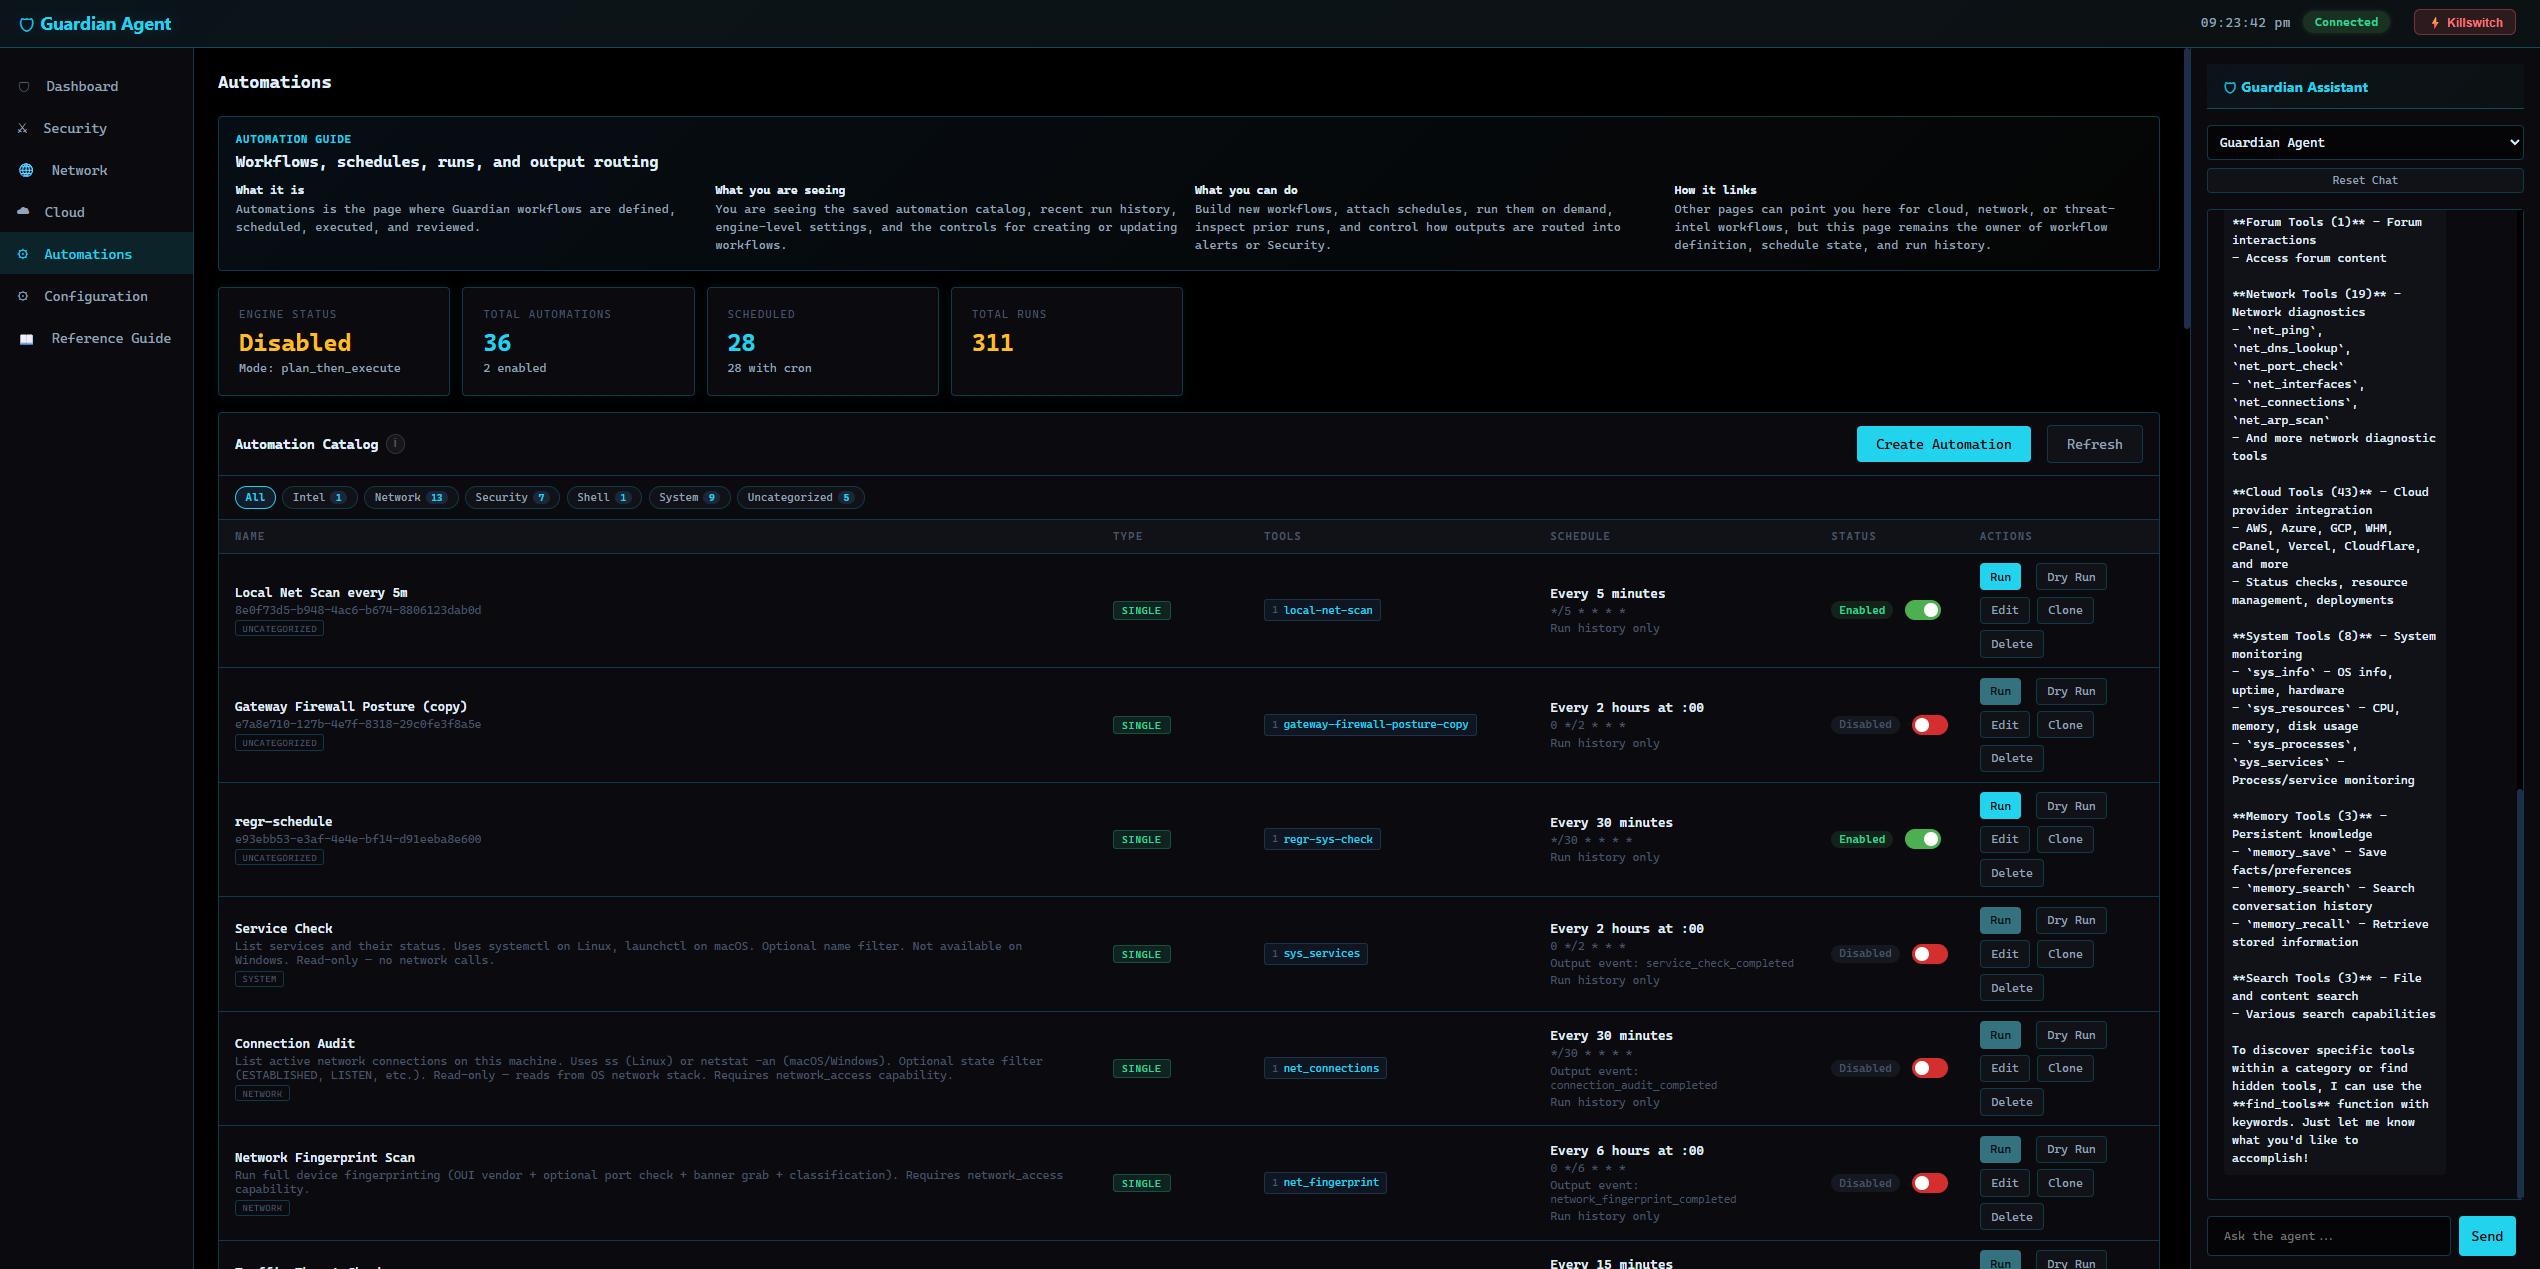2540x1269 pixels.
Task: Go to Security page
Action: [96, 129]
